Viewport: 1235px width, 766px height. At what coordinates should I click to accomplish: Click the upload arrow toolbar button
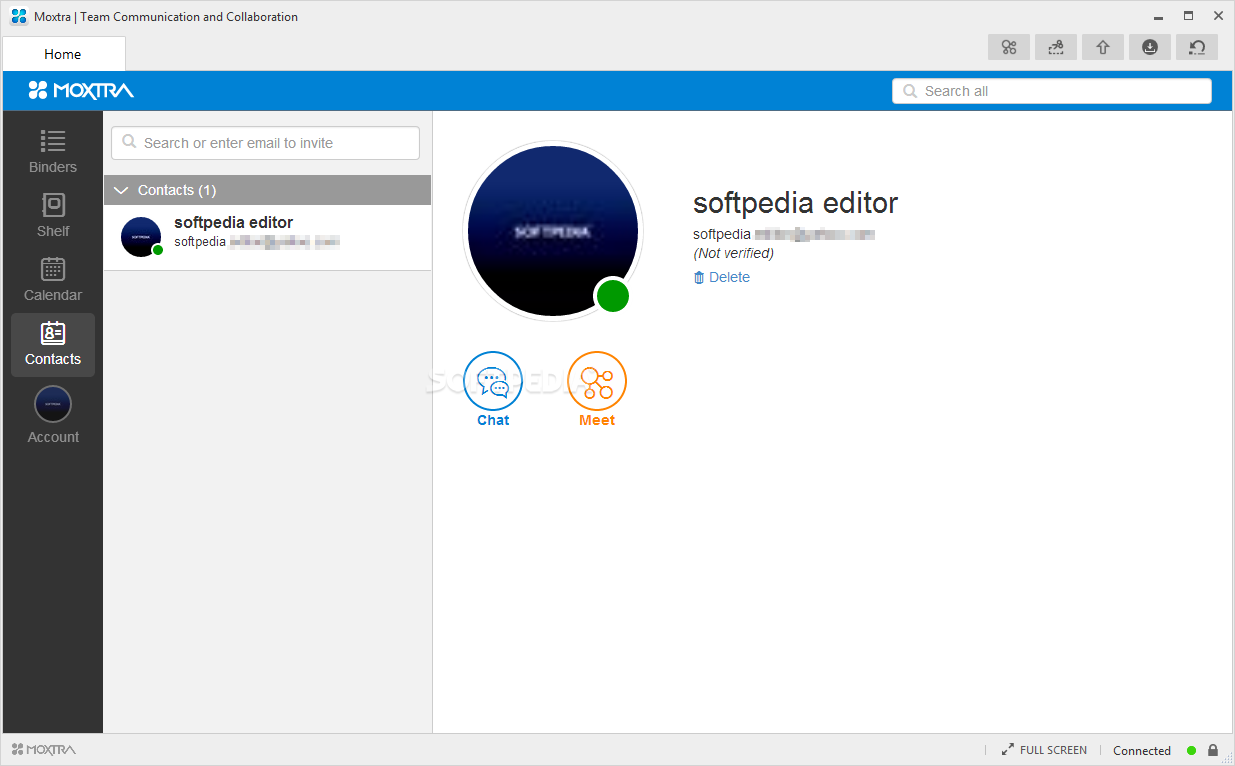coord(1103,47)
